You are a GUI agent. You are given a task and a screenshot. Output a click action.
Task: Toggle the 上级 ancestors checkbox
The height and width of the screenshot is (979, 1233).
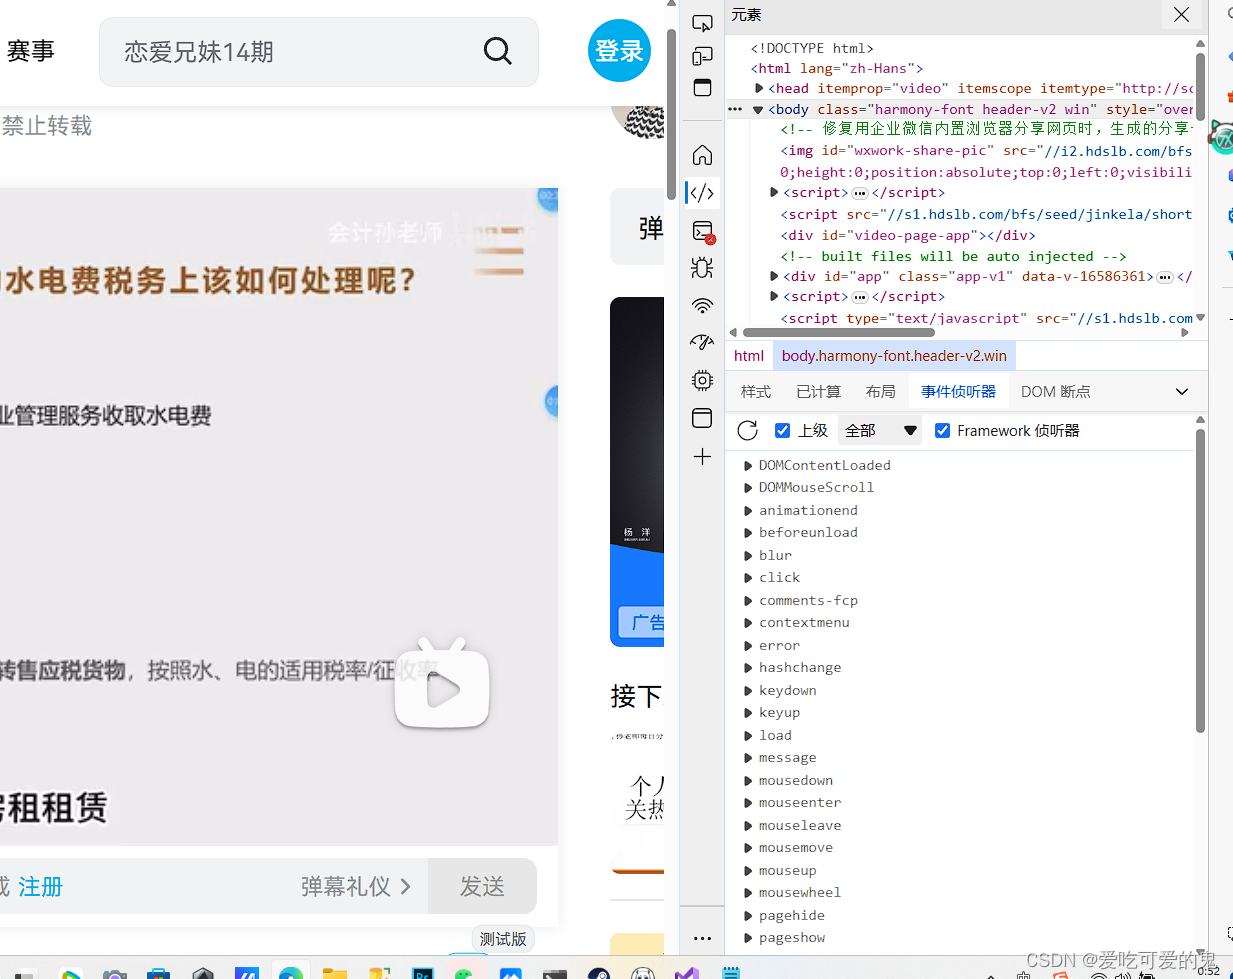[783, 430]
